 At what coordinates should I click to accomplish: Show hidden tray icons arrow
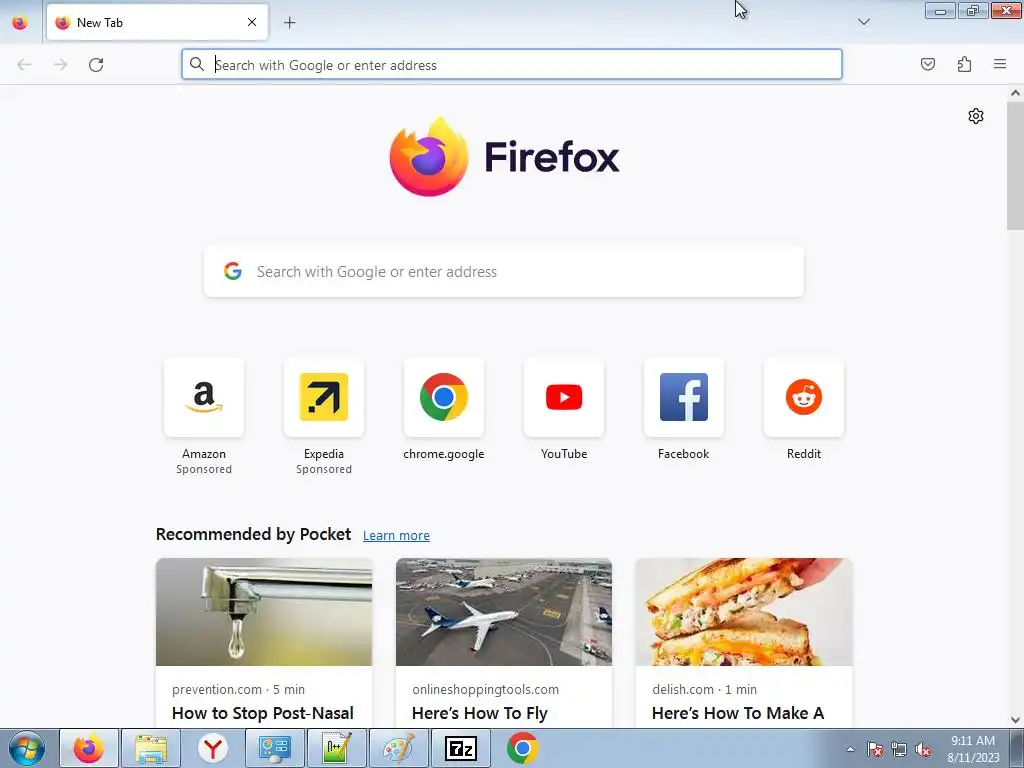pyautogui.click(x=850, y=749)
